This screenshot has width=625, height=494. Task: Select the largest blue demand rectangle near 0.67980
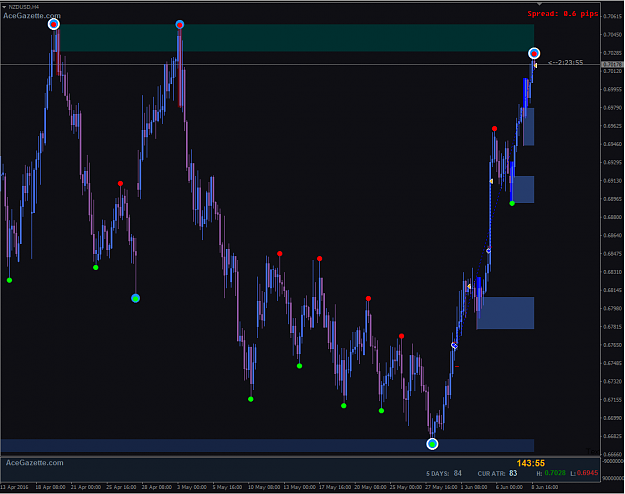point(505,313)
